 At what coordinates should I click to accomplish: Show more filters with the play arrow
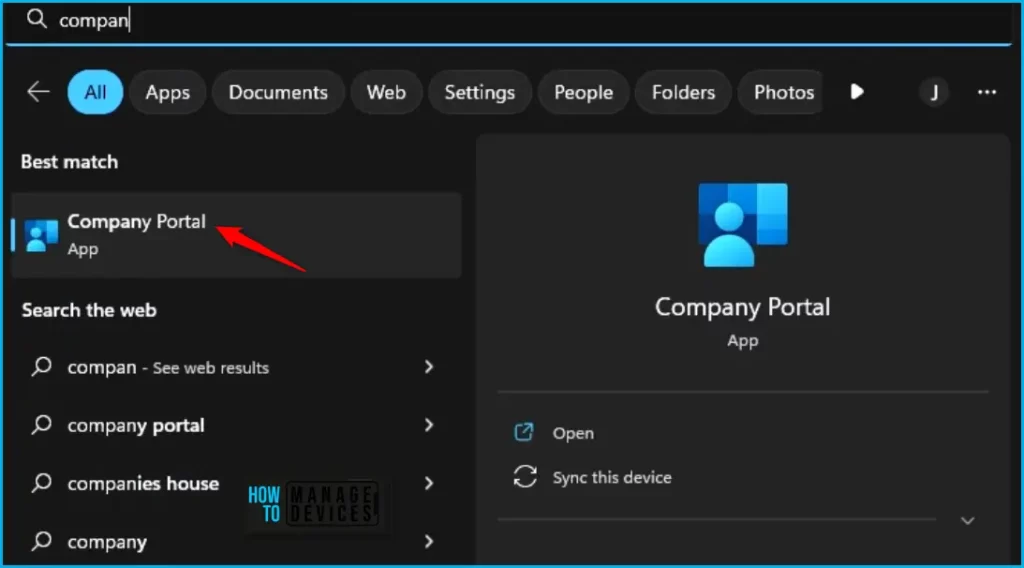click(857, 91)
